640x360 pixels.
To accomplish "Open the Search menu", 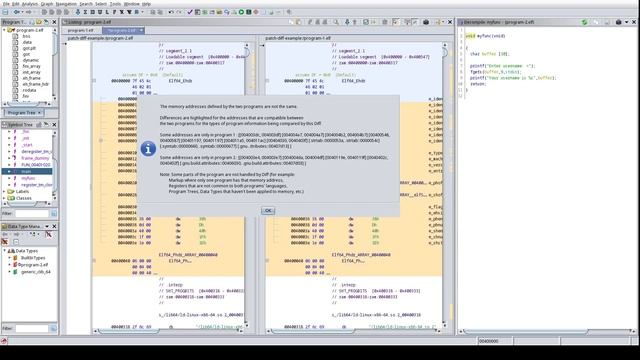I will point(86,4).
